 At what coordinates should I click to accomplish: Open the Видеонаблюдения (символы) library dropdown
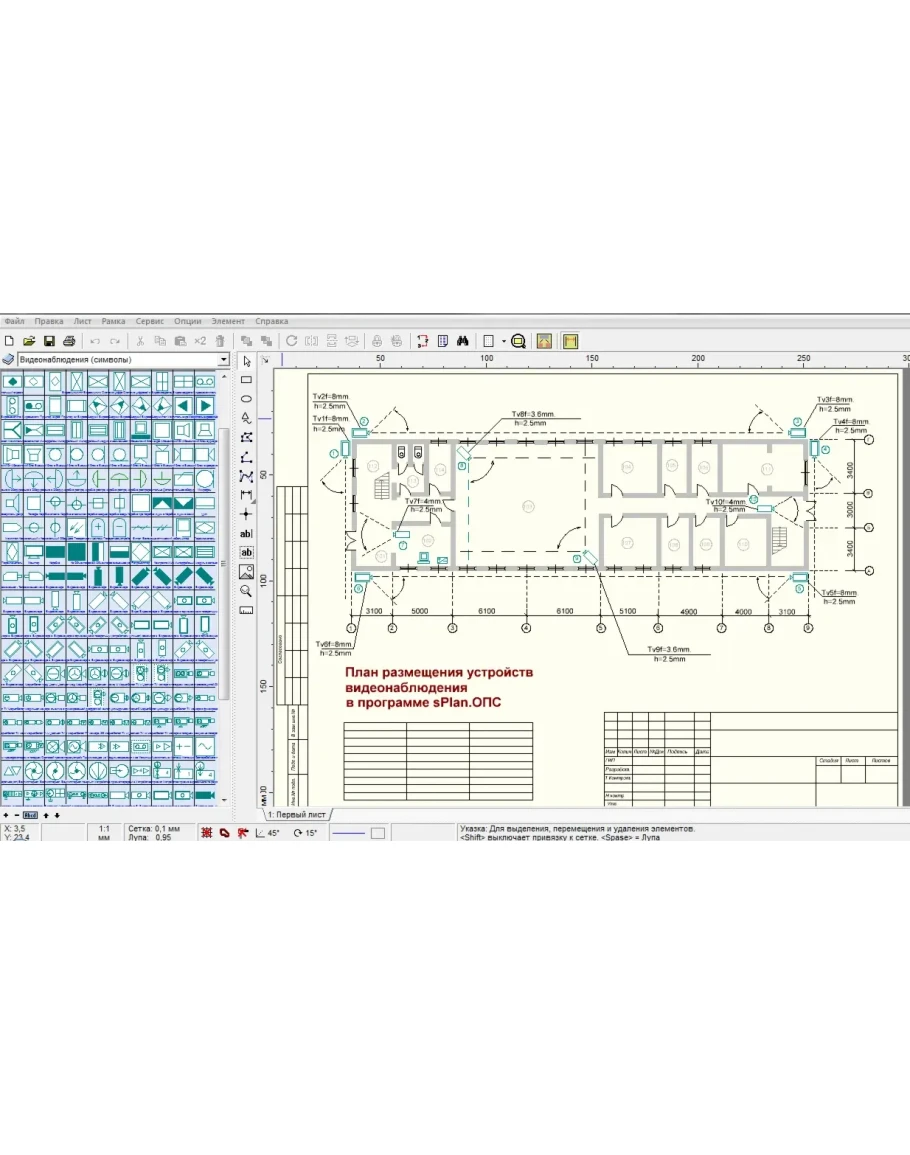[223, 359]
